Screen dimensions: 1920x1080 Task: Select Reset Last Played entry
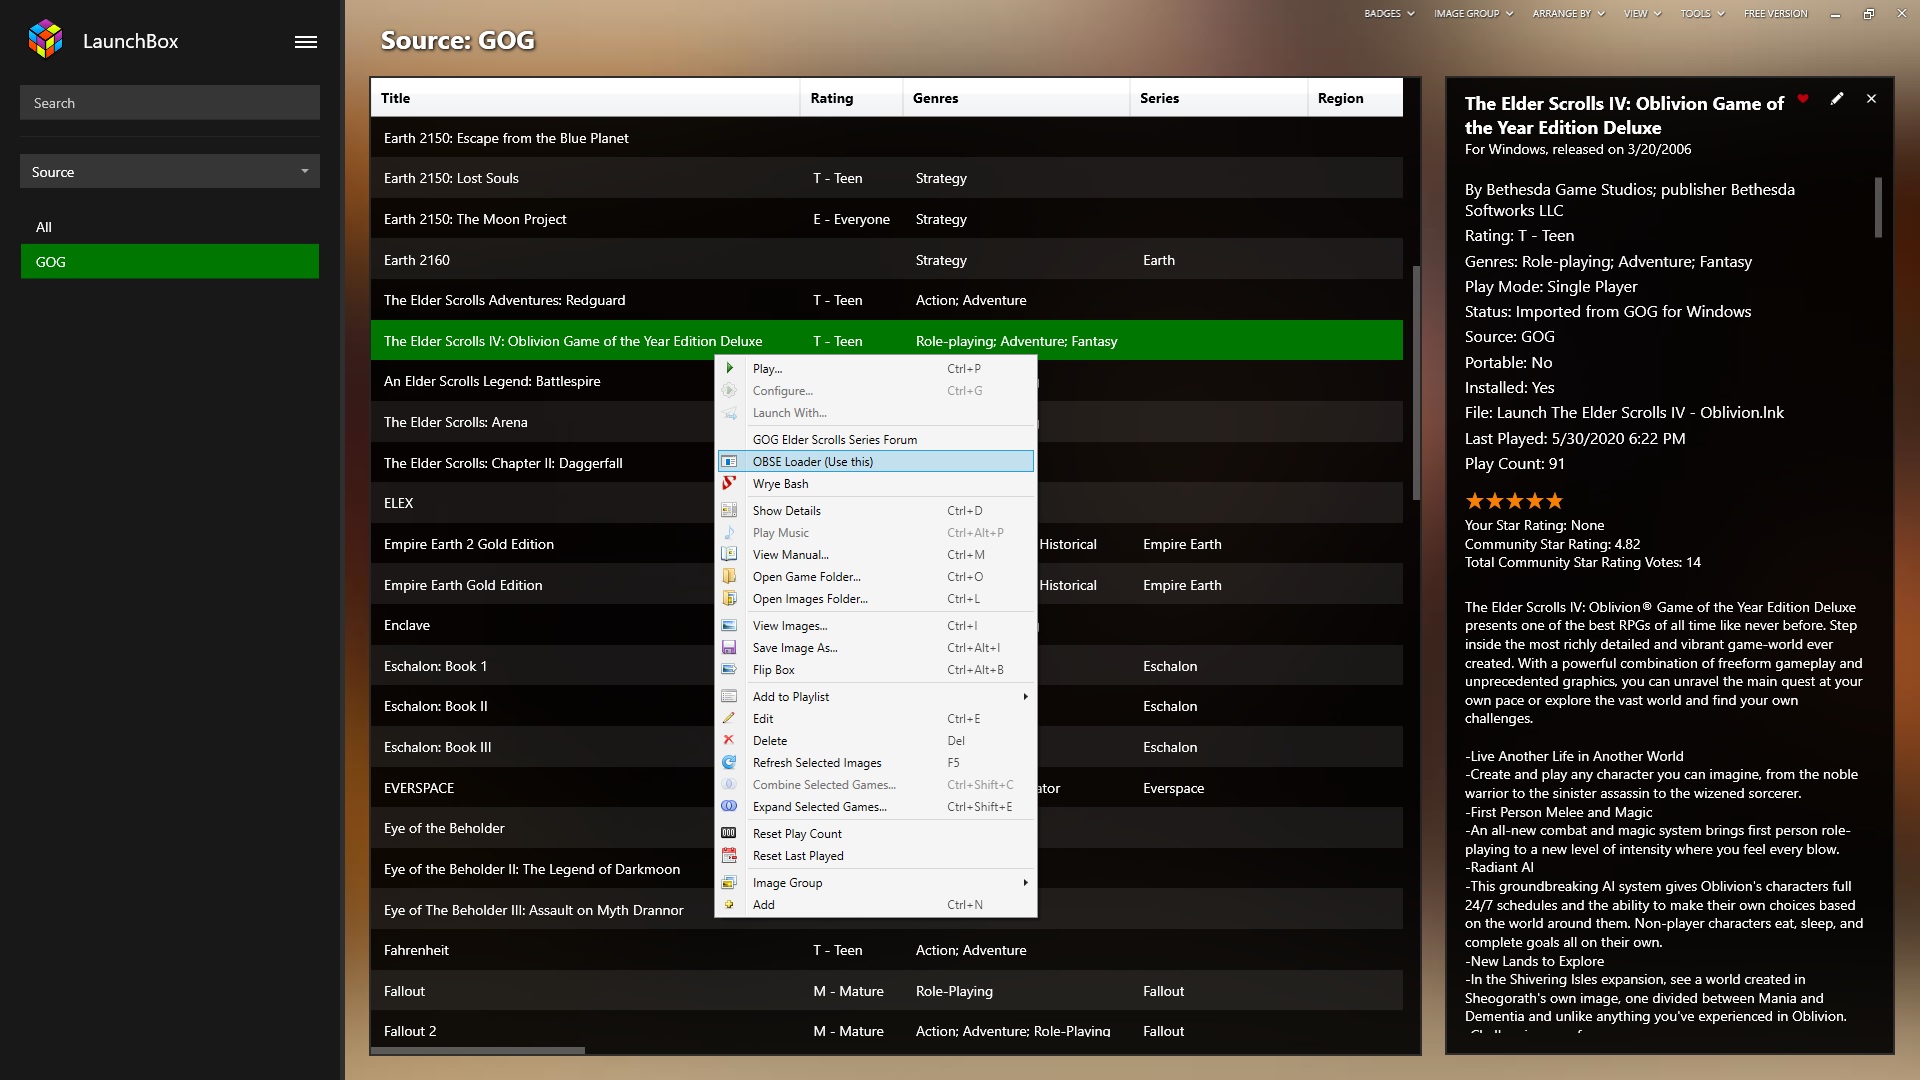pos(876,855)
